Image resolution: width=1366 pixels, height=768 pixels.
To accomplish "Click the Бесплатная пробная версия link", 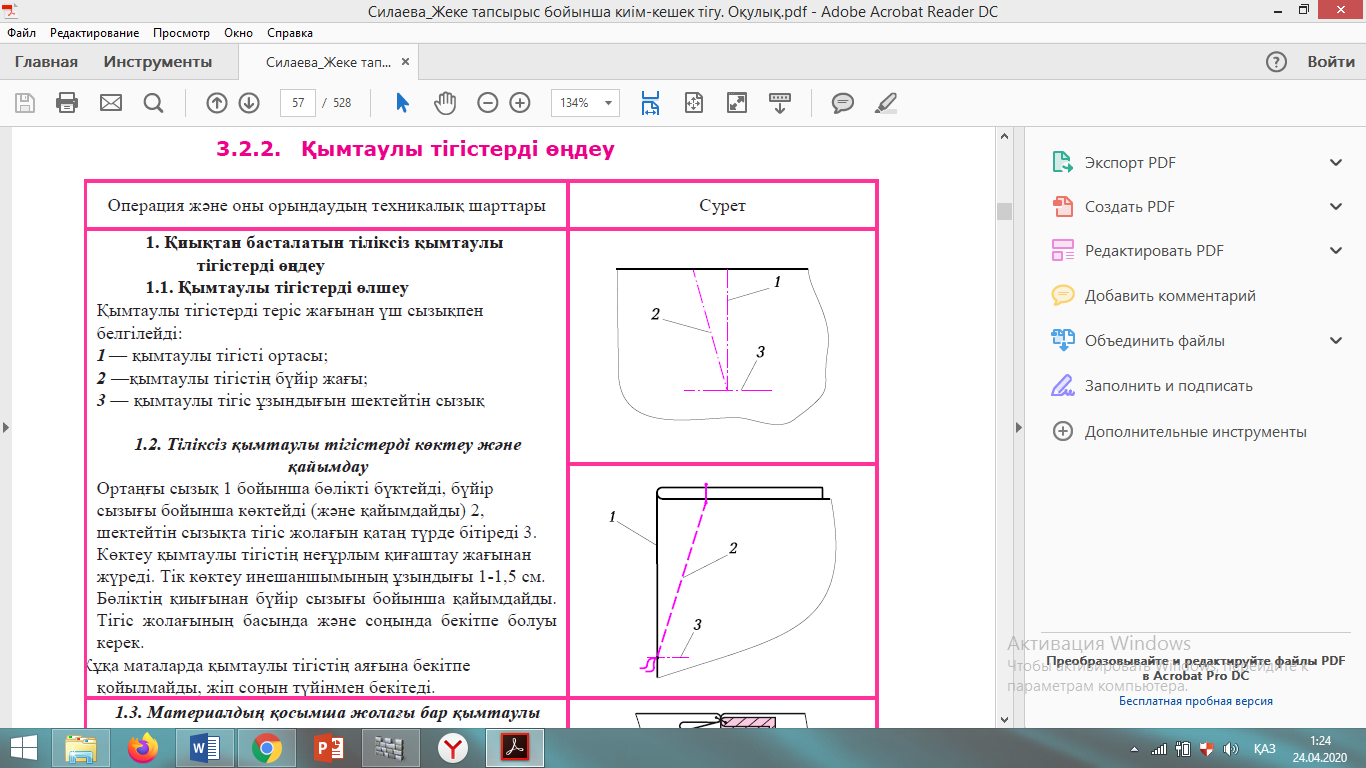I will tap(1195, 701).
